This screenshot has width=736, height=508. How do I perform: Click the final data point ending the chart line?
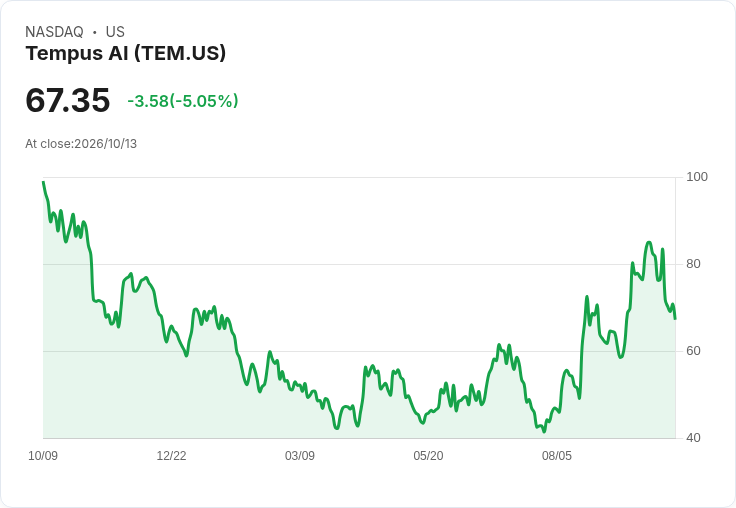pos(675,319)
